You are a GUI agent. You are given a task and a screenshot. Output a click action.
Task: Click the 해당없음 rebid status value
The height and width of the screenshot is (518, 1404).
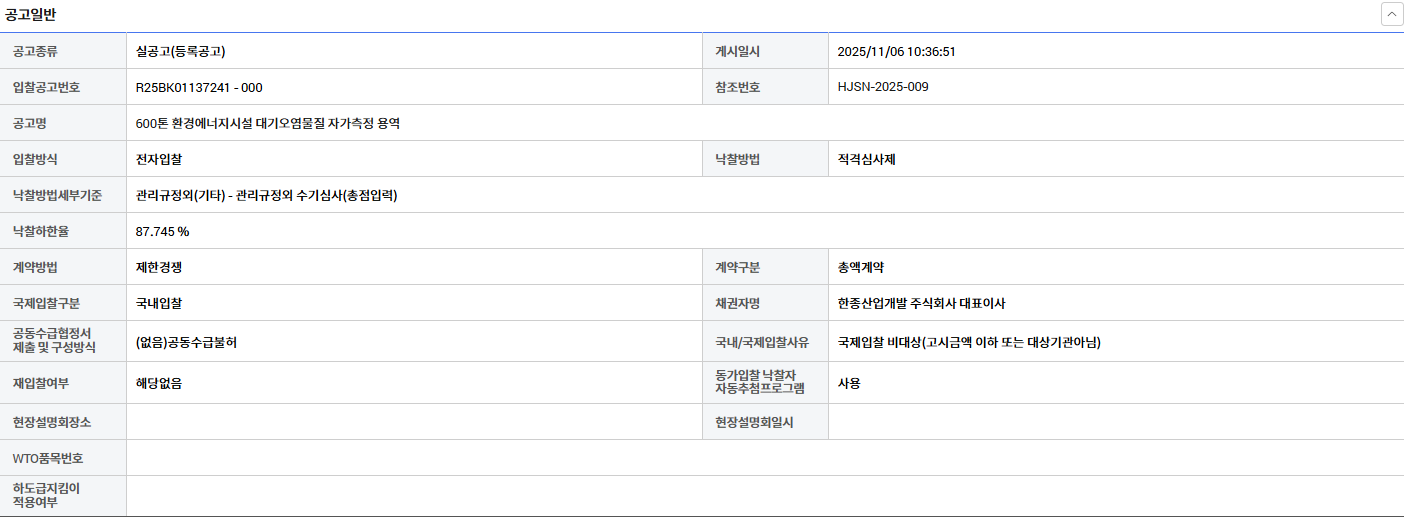click(159, 383)
